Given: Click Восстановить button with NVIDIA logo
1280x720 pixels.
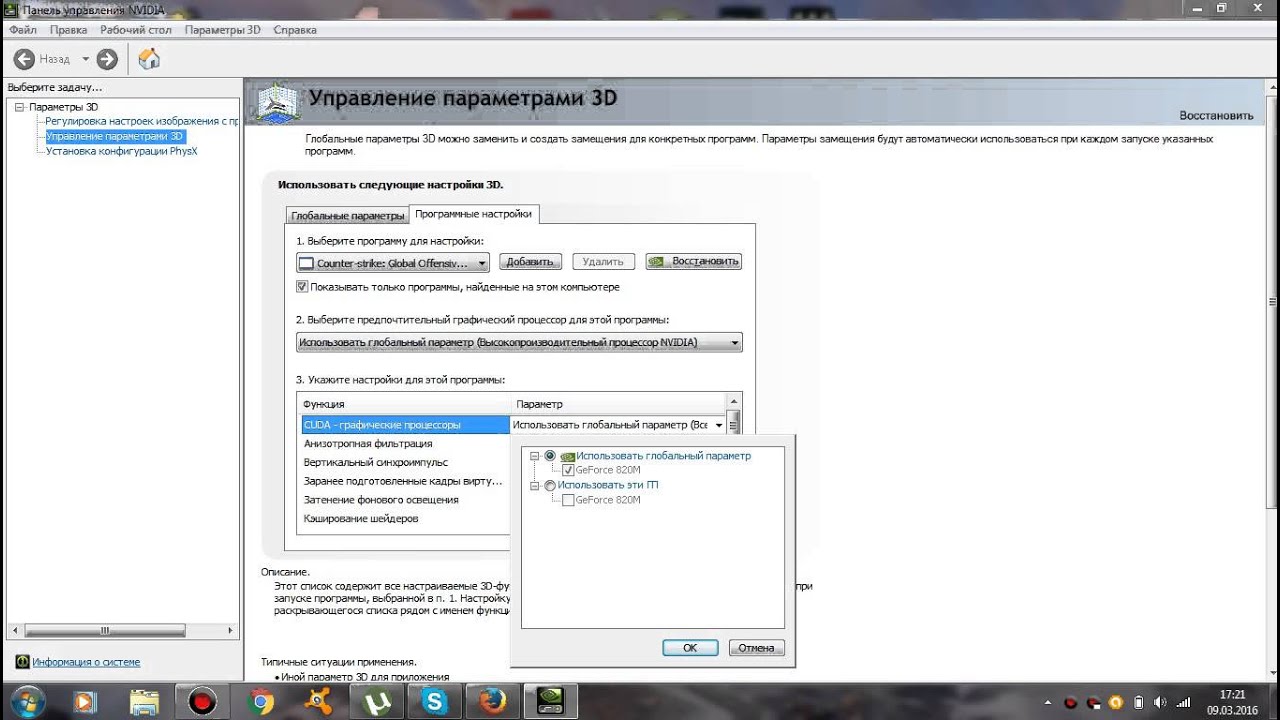Looking at the screenshot, I should click(694, 262).
